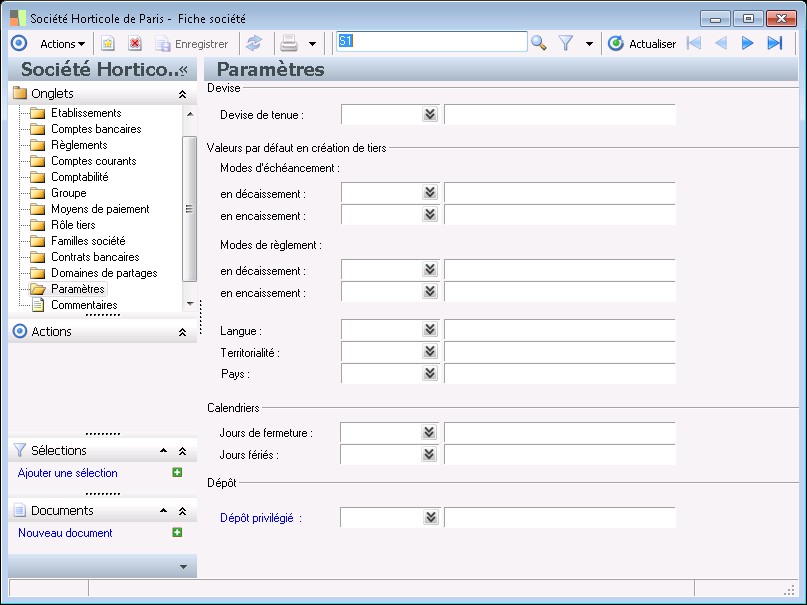Click the magnifying glass search icon
This screenshot has width=807, height=605.
click(539, 43)
